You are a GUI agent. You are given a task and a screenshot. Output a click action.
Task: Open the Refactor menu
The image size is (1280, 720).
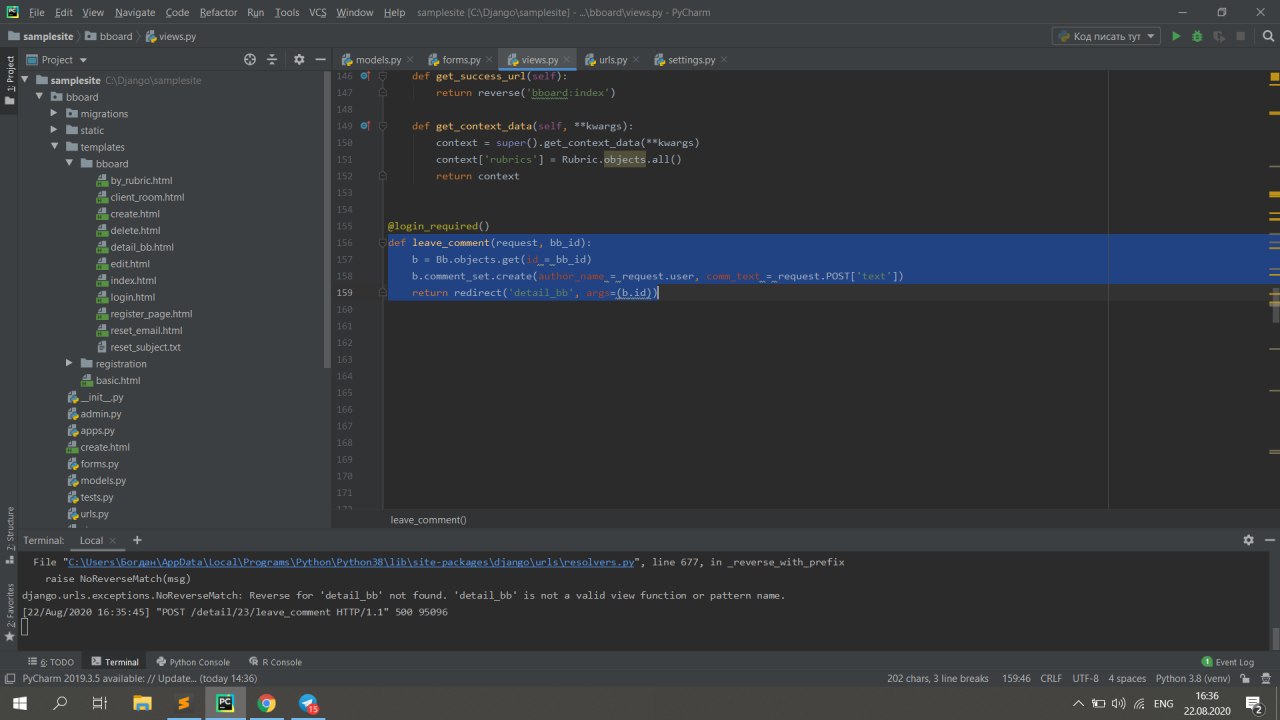[218, 12]
